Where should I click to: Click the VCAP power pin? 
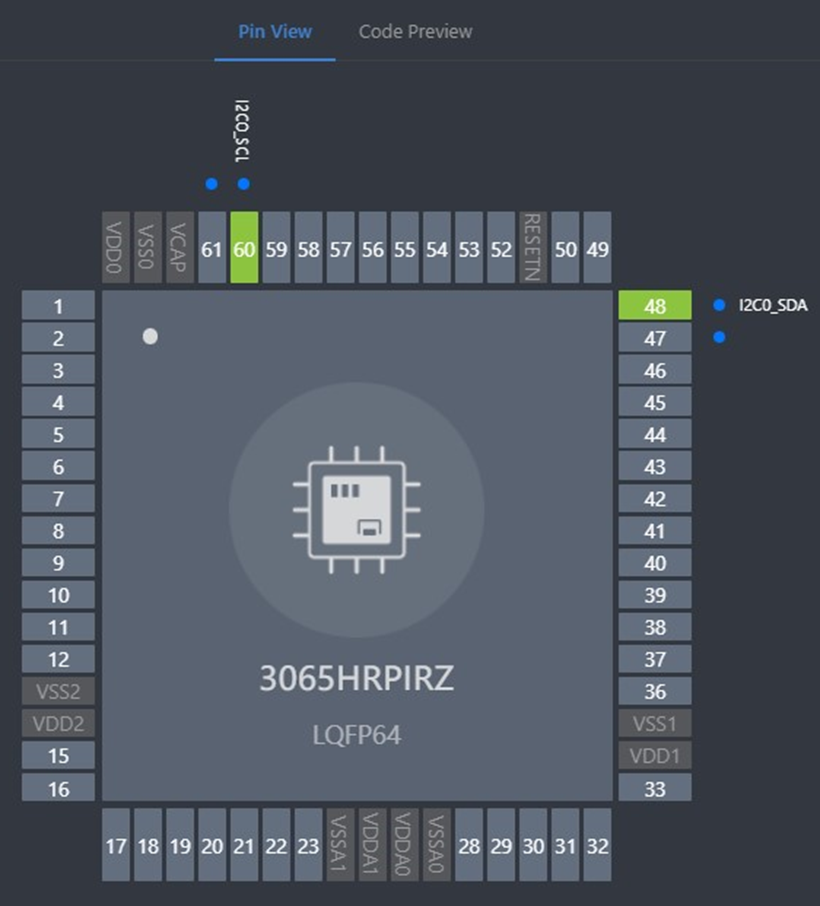179,248
